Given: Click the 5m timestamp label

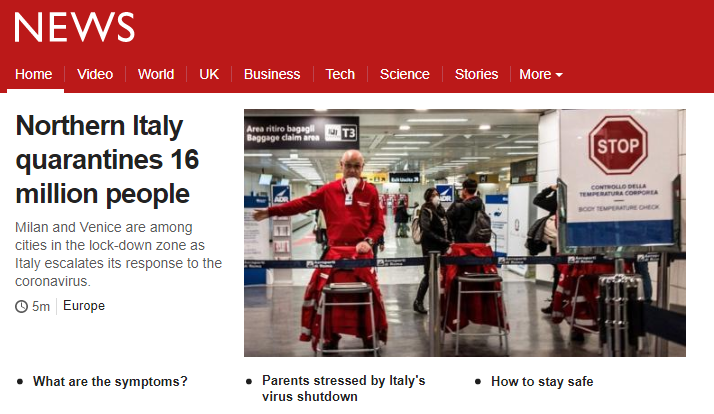Looking at the screenshot, I should click(41, 307).
